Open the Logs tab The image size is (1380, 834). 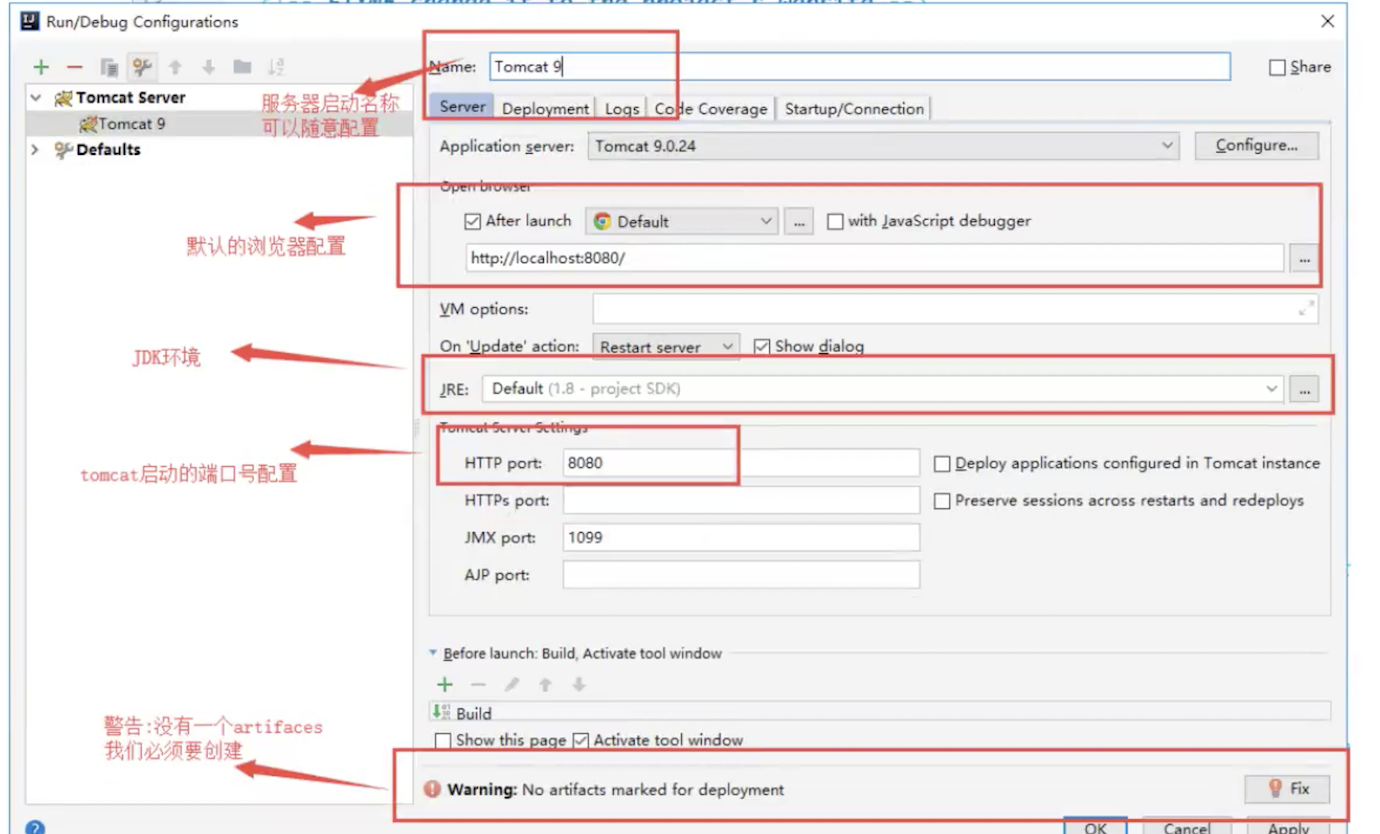point(622,108)
